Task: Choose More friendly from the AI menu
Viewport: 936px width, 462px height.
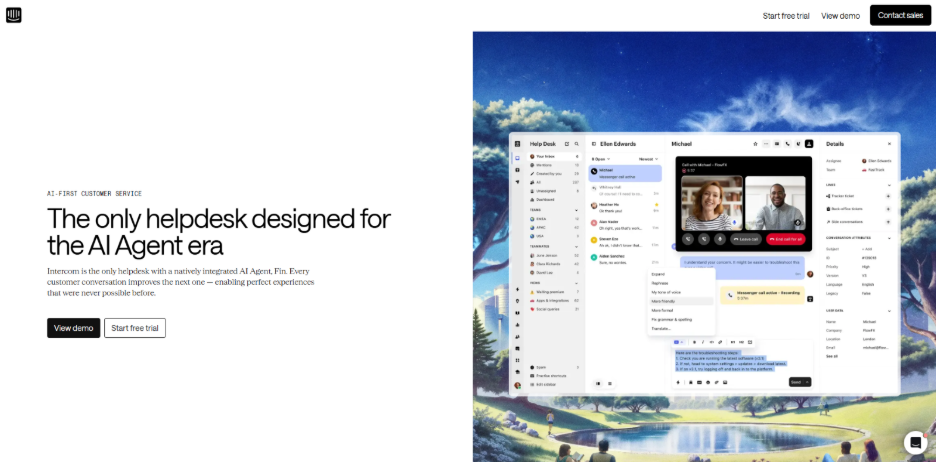Action: pyautogui.click(x=681, y=301)
